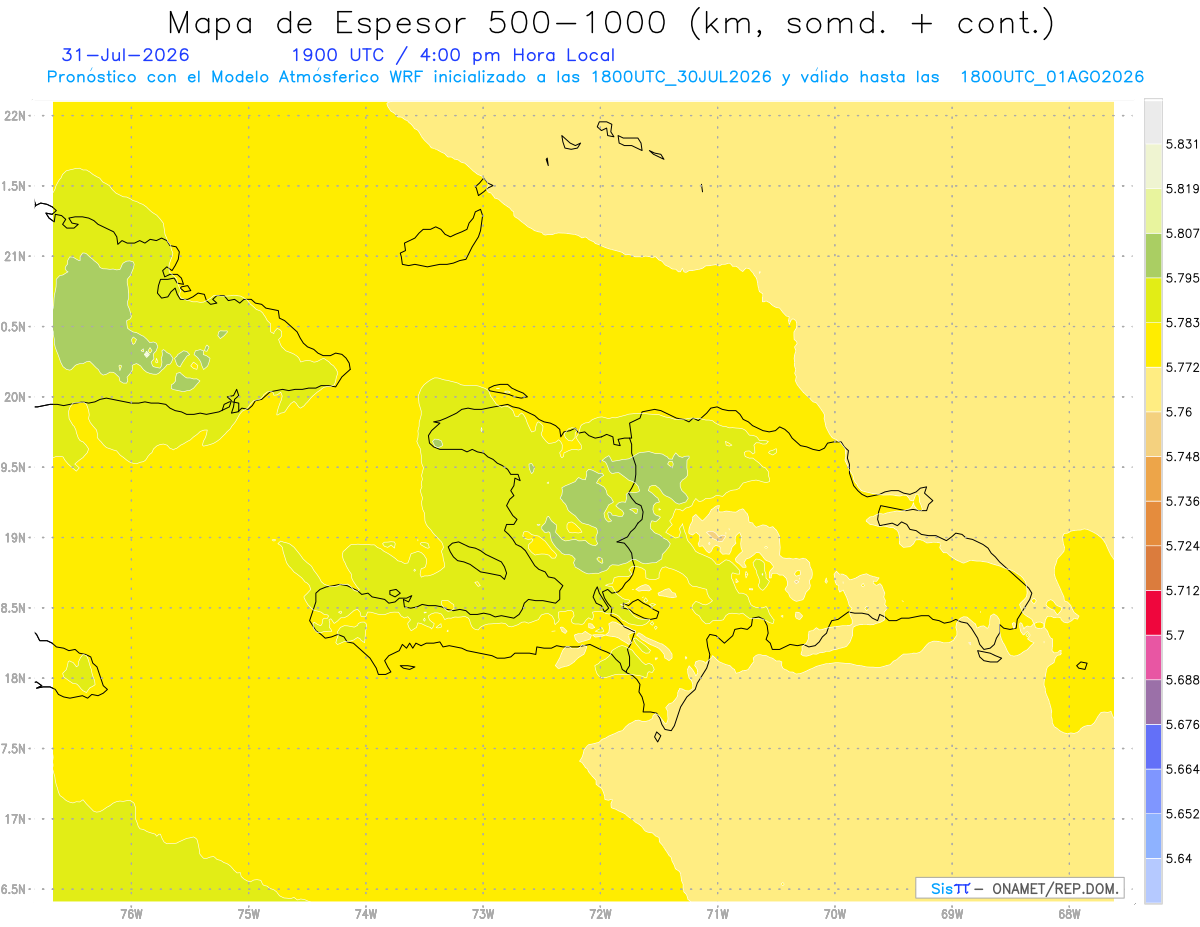Click the 17N latitude label
The height and width of the screenshot is (927, 1200).
click(14, 819)
